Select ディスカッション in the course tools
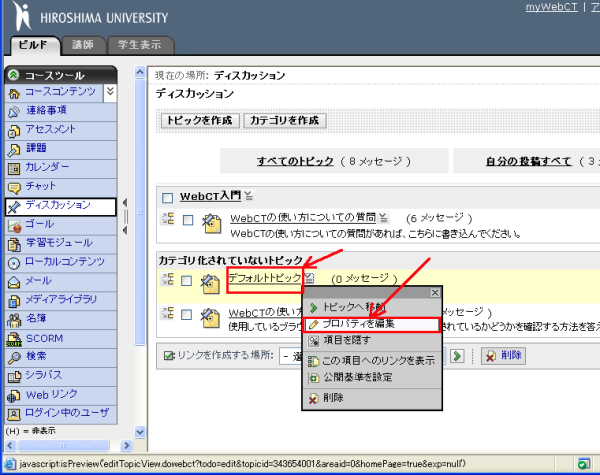The height and width of the screenshot is (475, 600). 58,205
